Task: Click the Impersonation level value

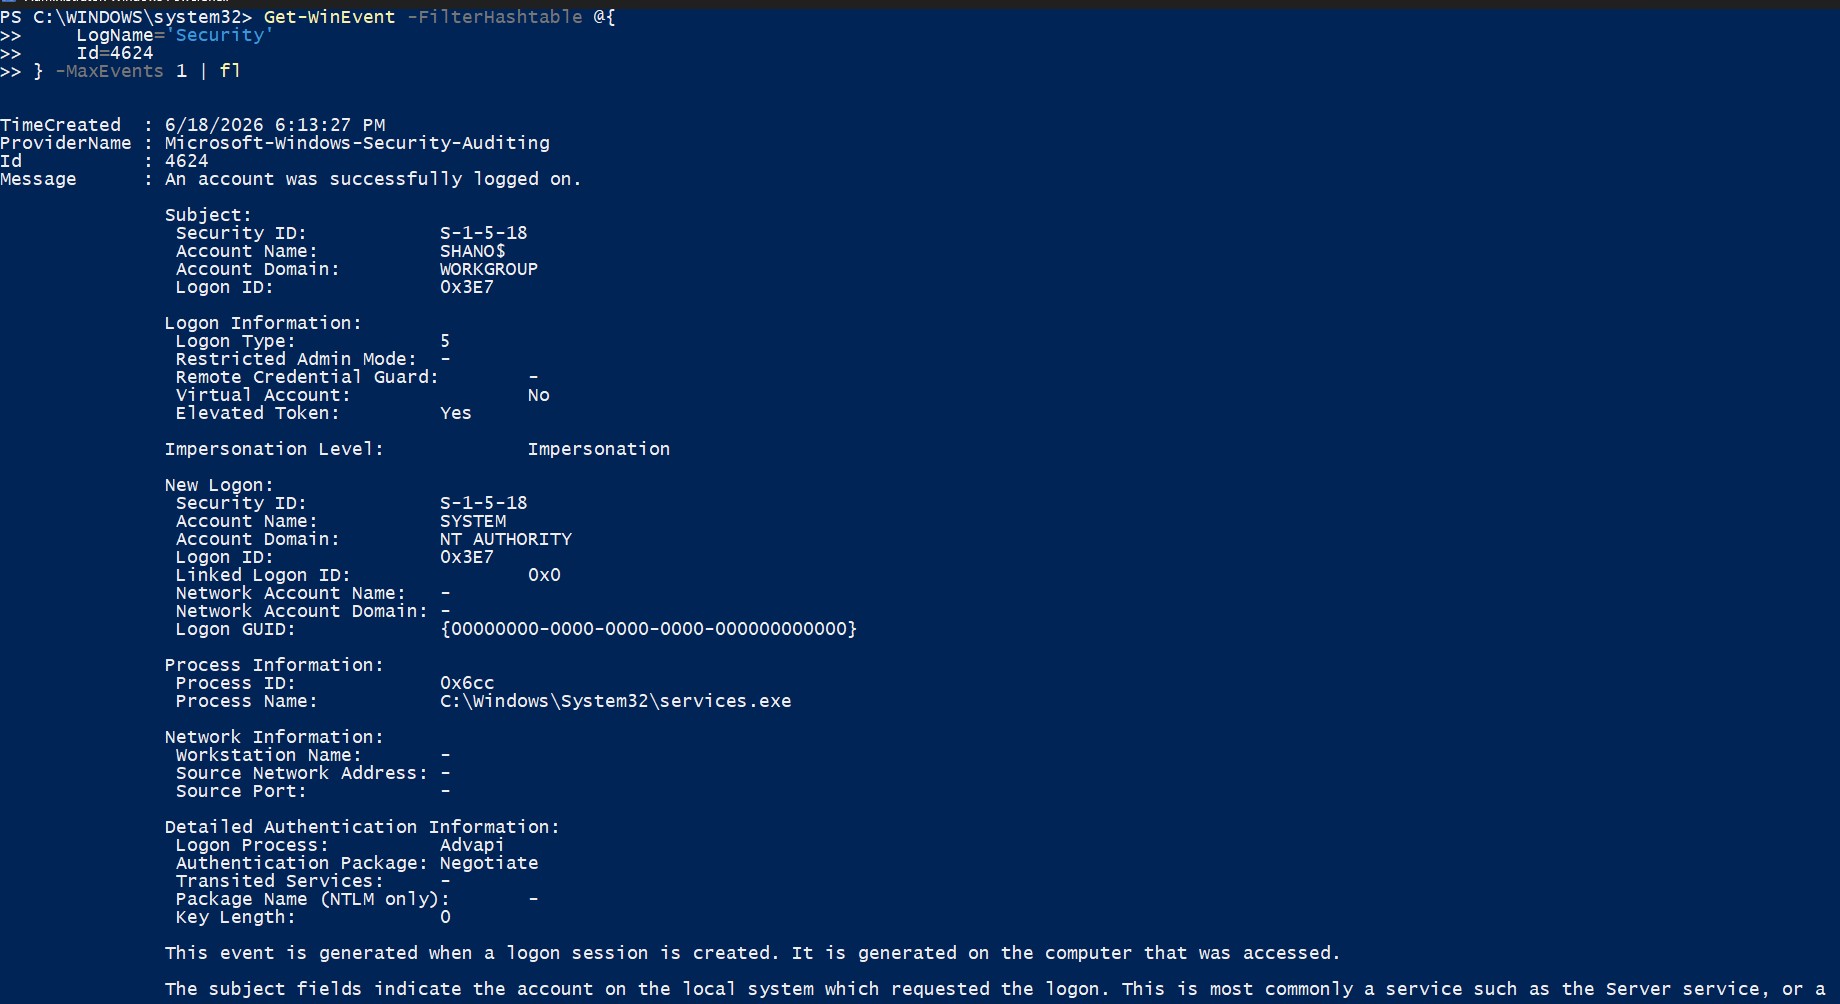Action: point(599,449)
